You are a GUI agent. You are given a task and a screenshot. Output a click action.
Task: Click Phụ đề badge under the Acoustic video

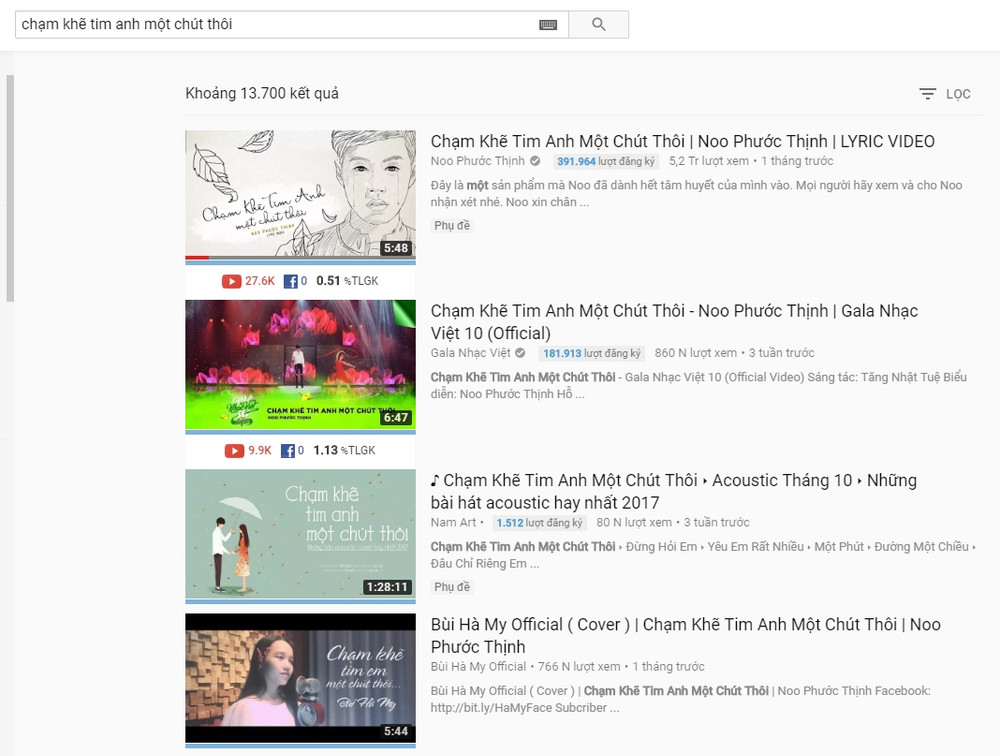(452, 587)
